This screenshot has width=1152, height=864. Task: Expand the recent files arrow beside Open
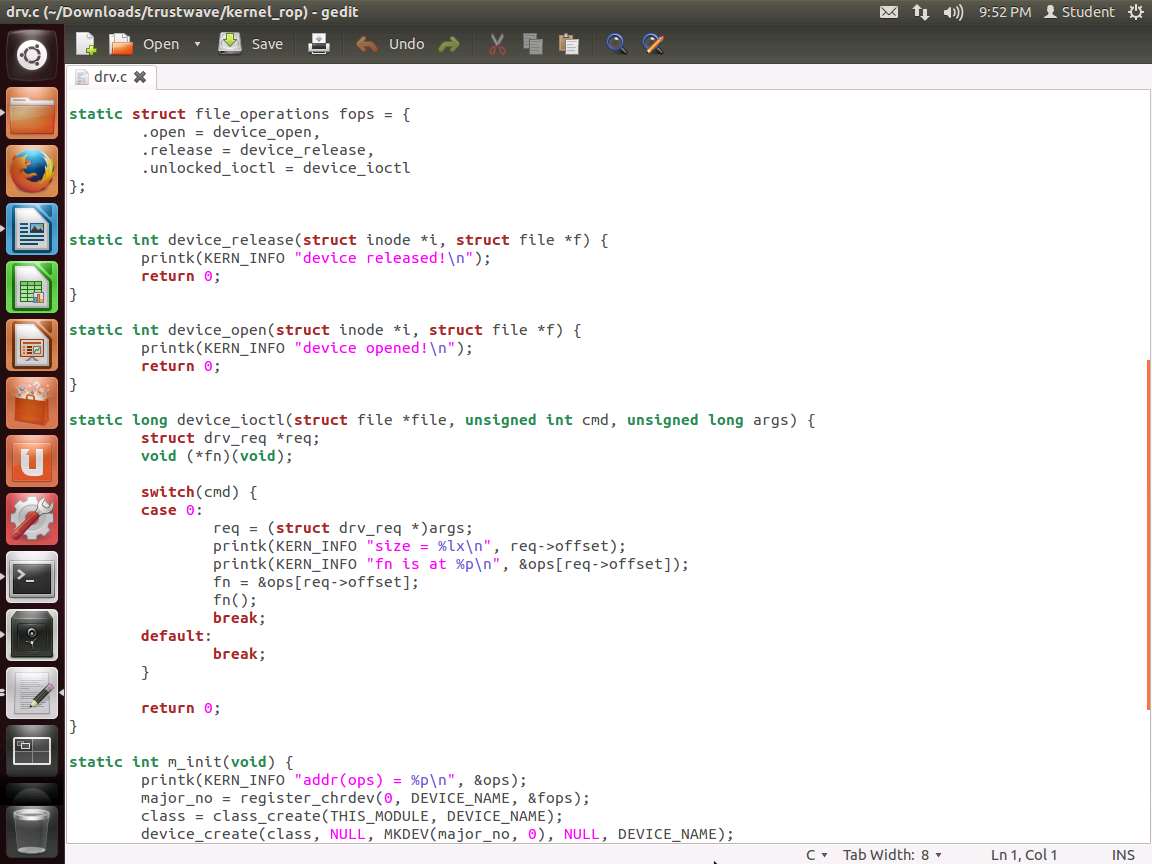197,44
